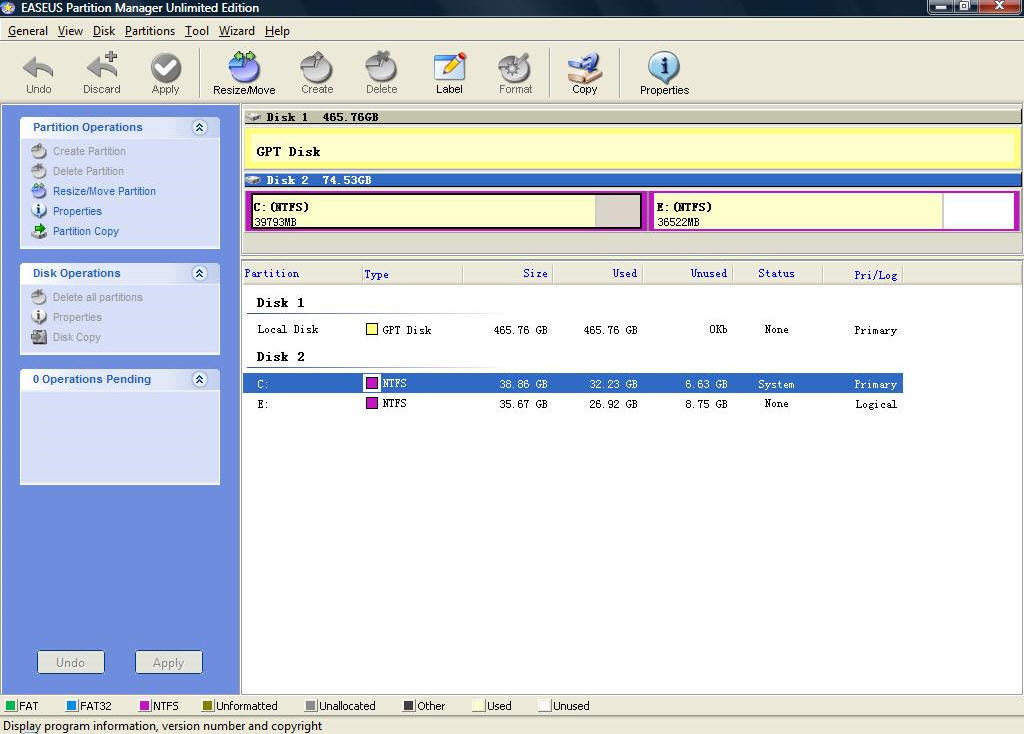The height and width of the screenshot is (734, 1024).
Task: Click GPT Disk yellow type swatch
Action: [372, 329]
